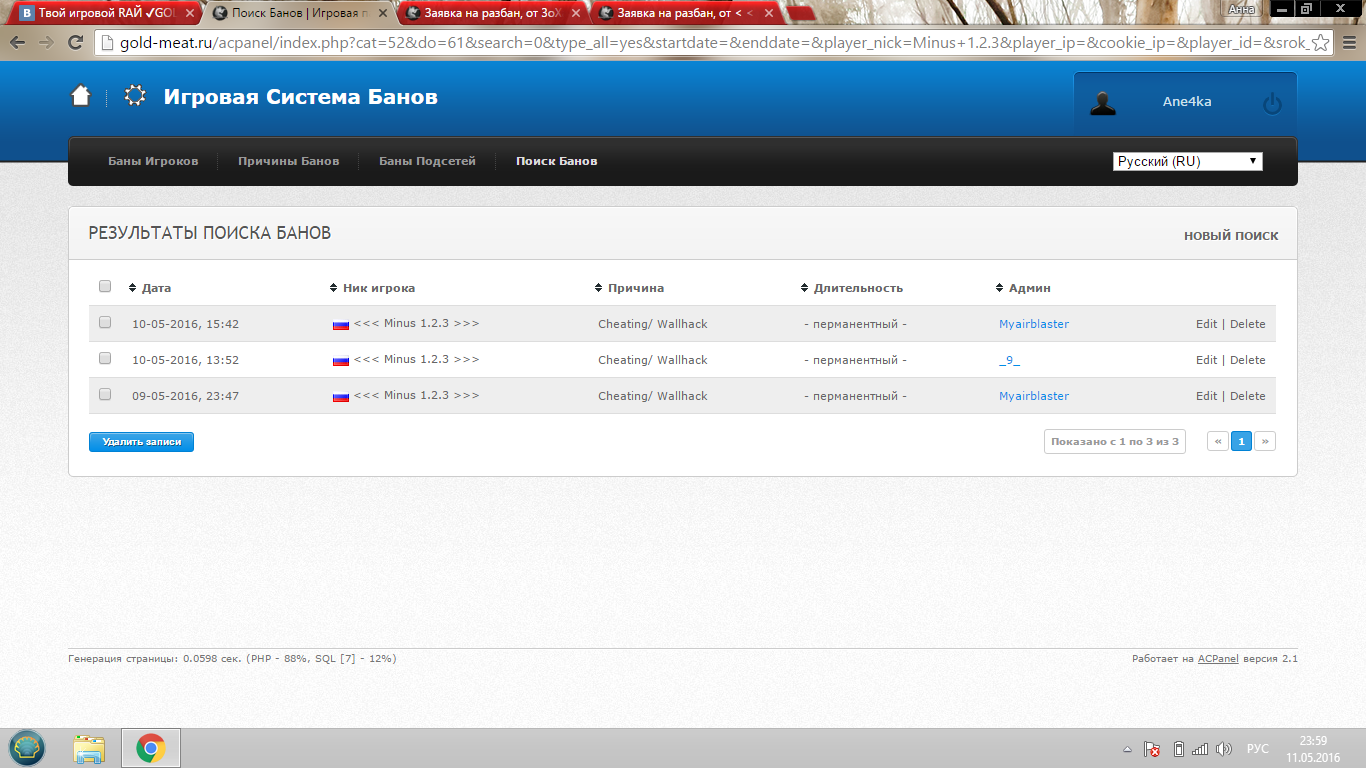Viewport: 1366px width, 768px height.
Task: Open the Баны Игроков menu item
Action: click(153, 161)
